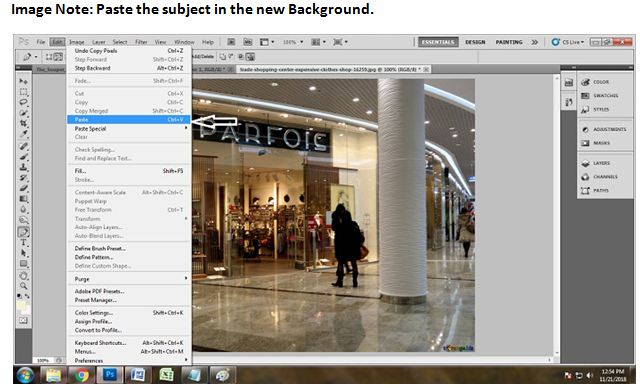Select the Quick Selection tool
640x388 pixels.
(23, 113)
